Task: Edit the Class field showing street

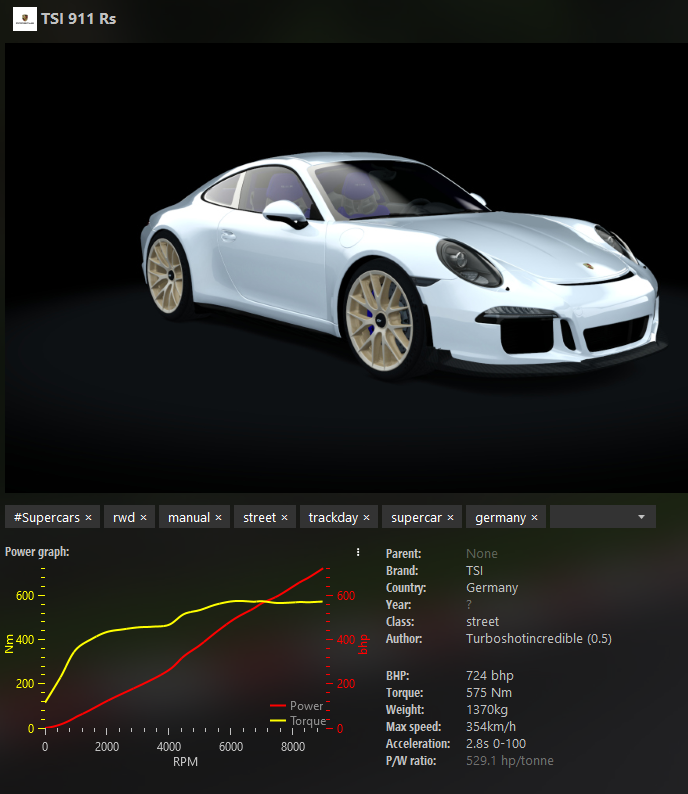Action: tap(482, 622)
